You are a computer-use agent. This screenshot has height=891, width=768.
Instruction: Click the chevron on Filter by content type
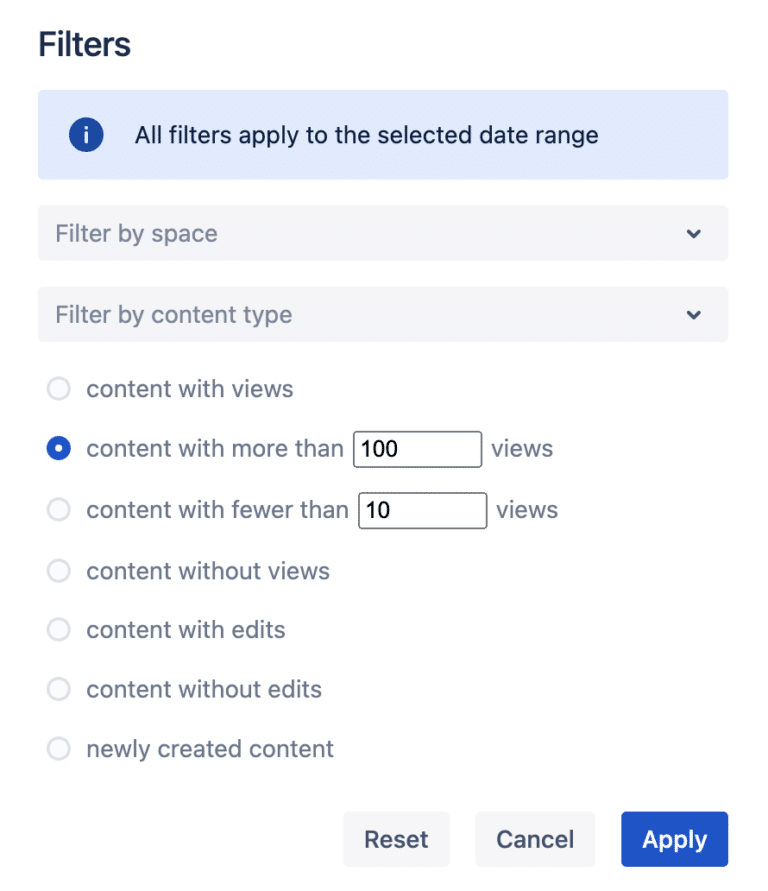coord(694,314)
